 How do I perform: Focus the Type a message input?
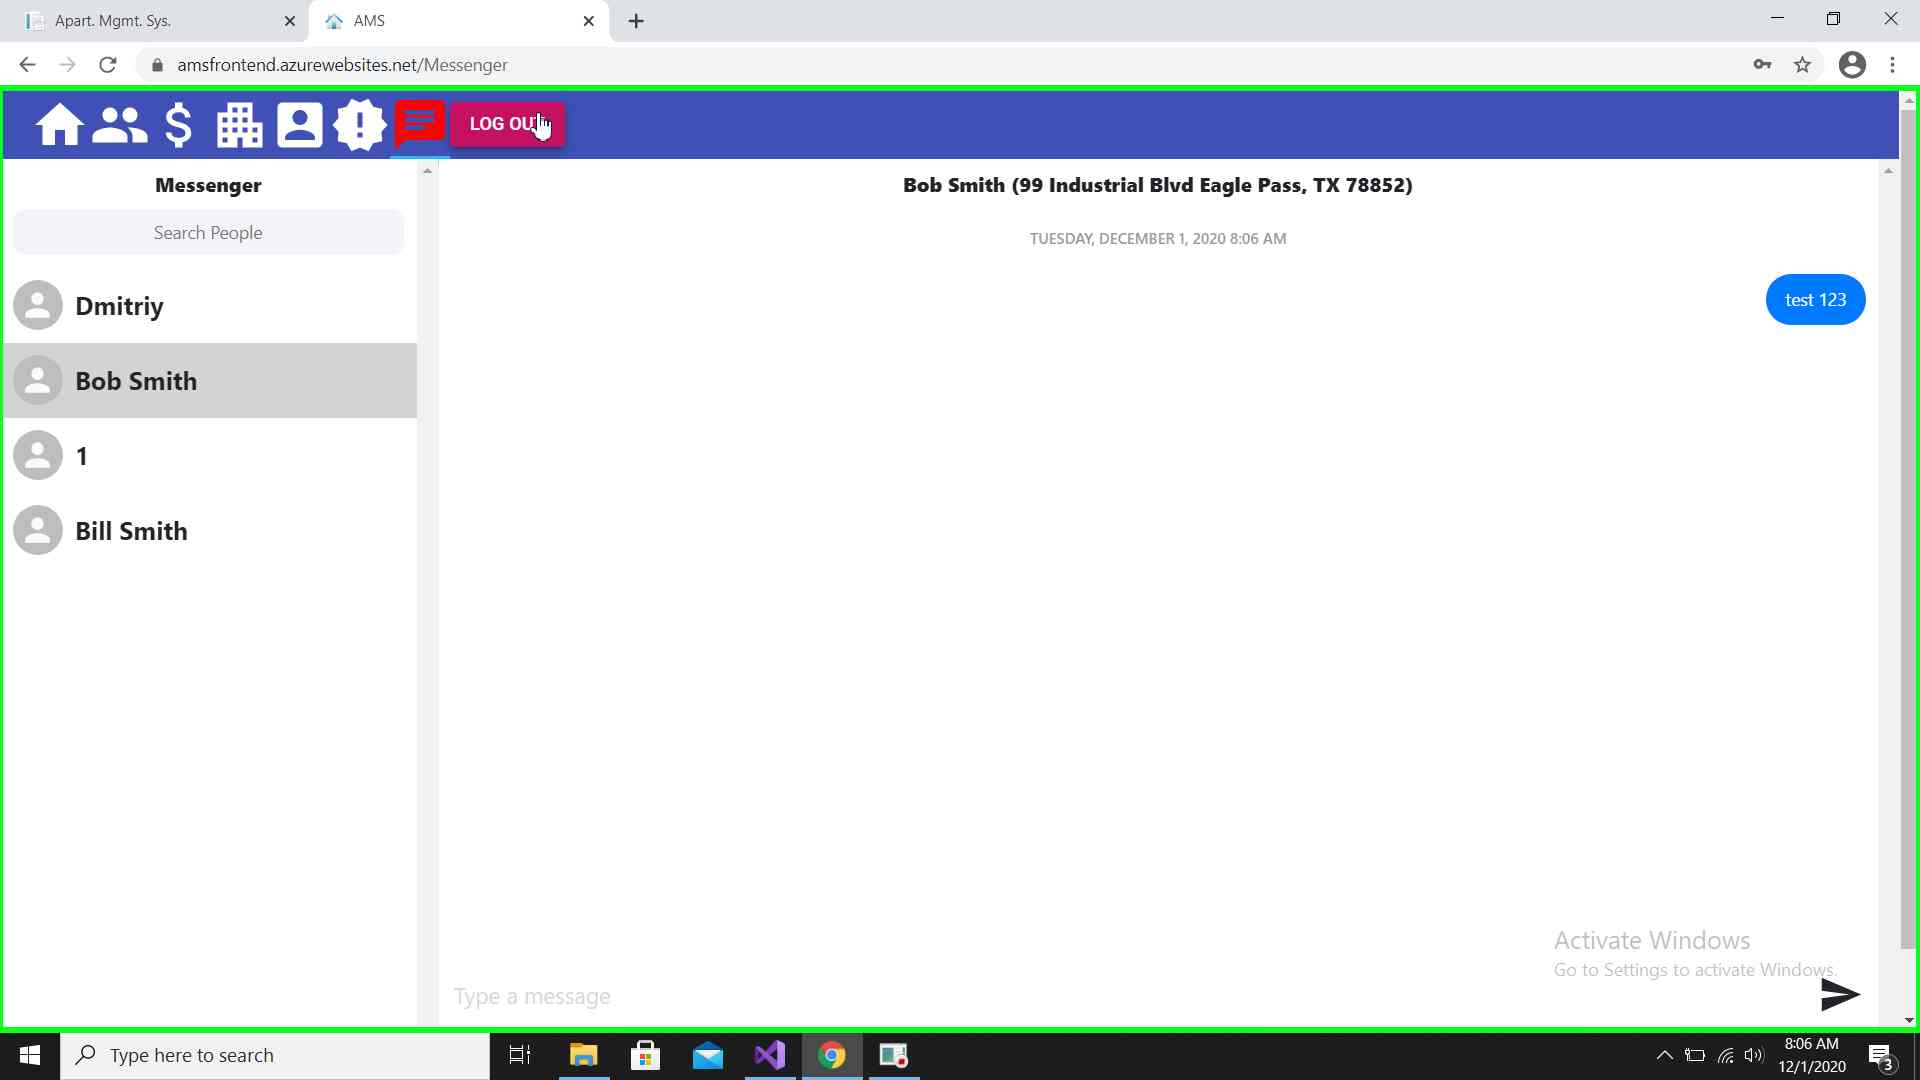pos(1130,996)
